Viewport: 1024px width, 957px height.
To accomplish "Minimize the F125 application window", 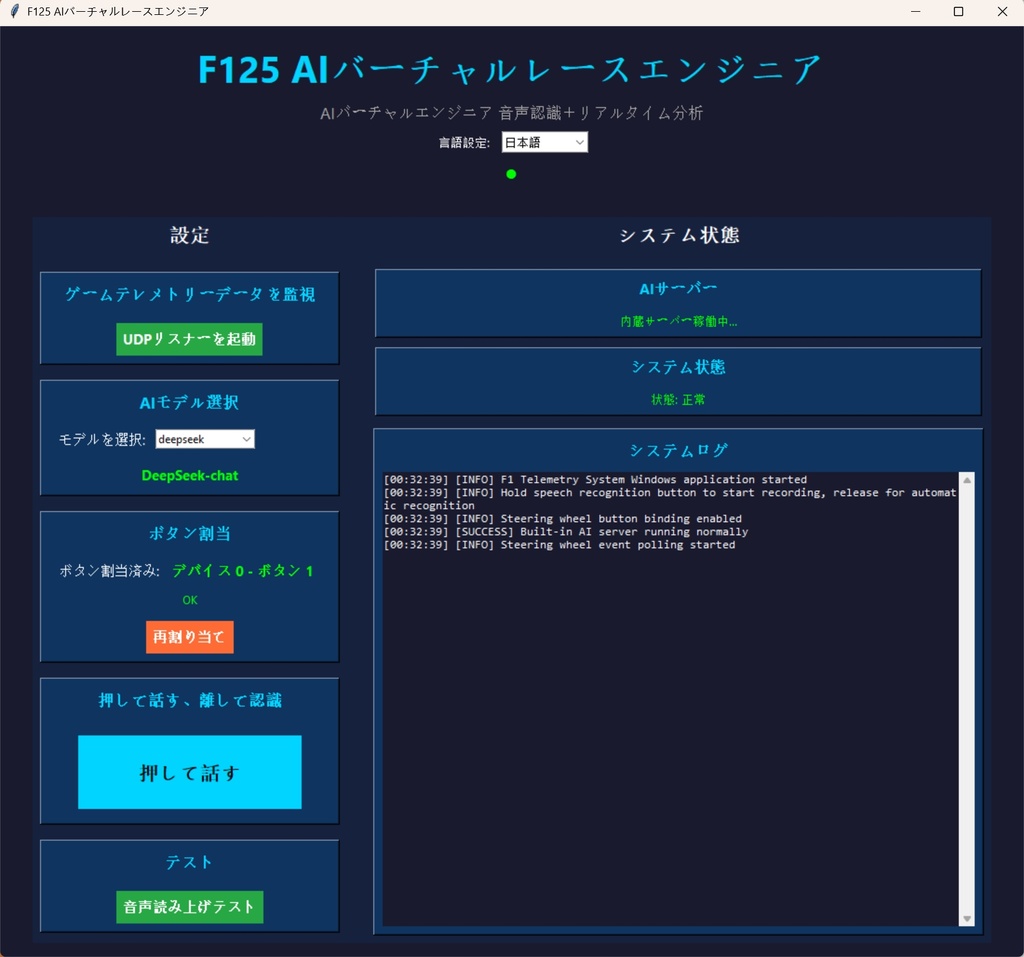I will click(x=916, y=11).
